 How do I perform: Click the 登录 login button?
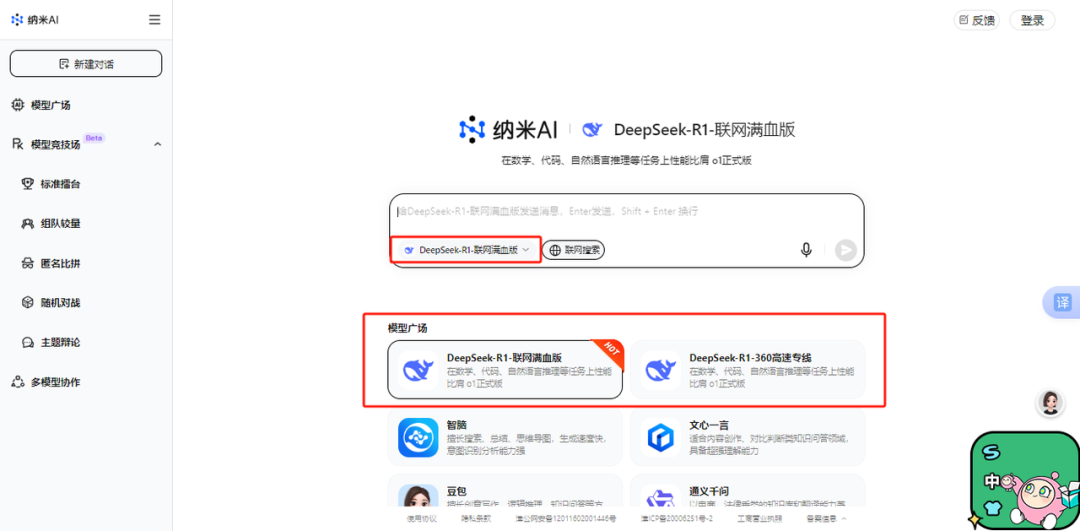click(1032, 20)
